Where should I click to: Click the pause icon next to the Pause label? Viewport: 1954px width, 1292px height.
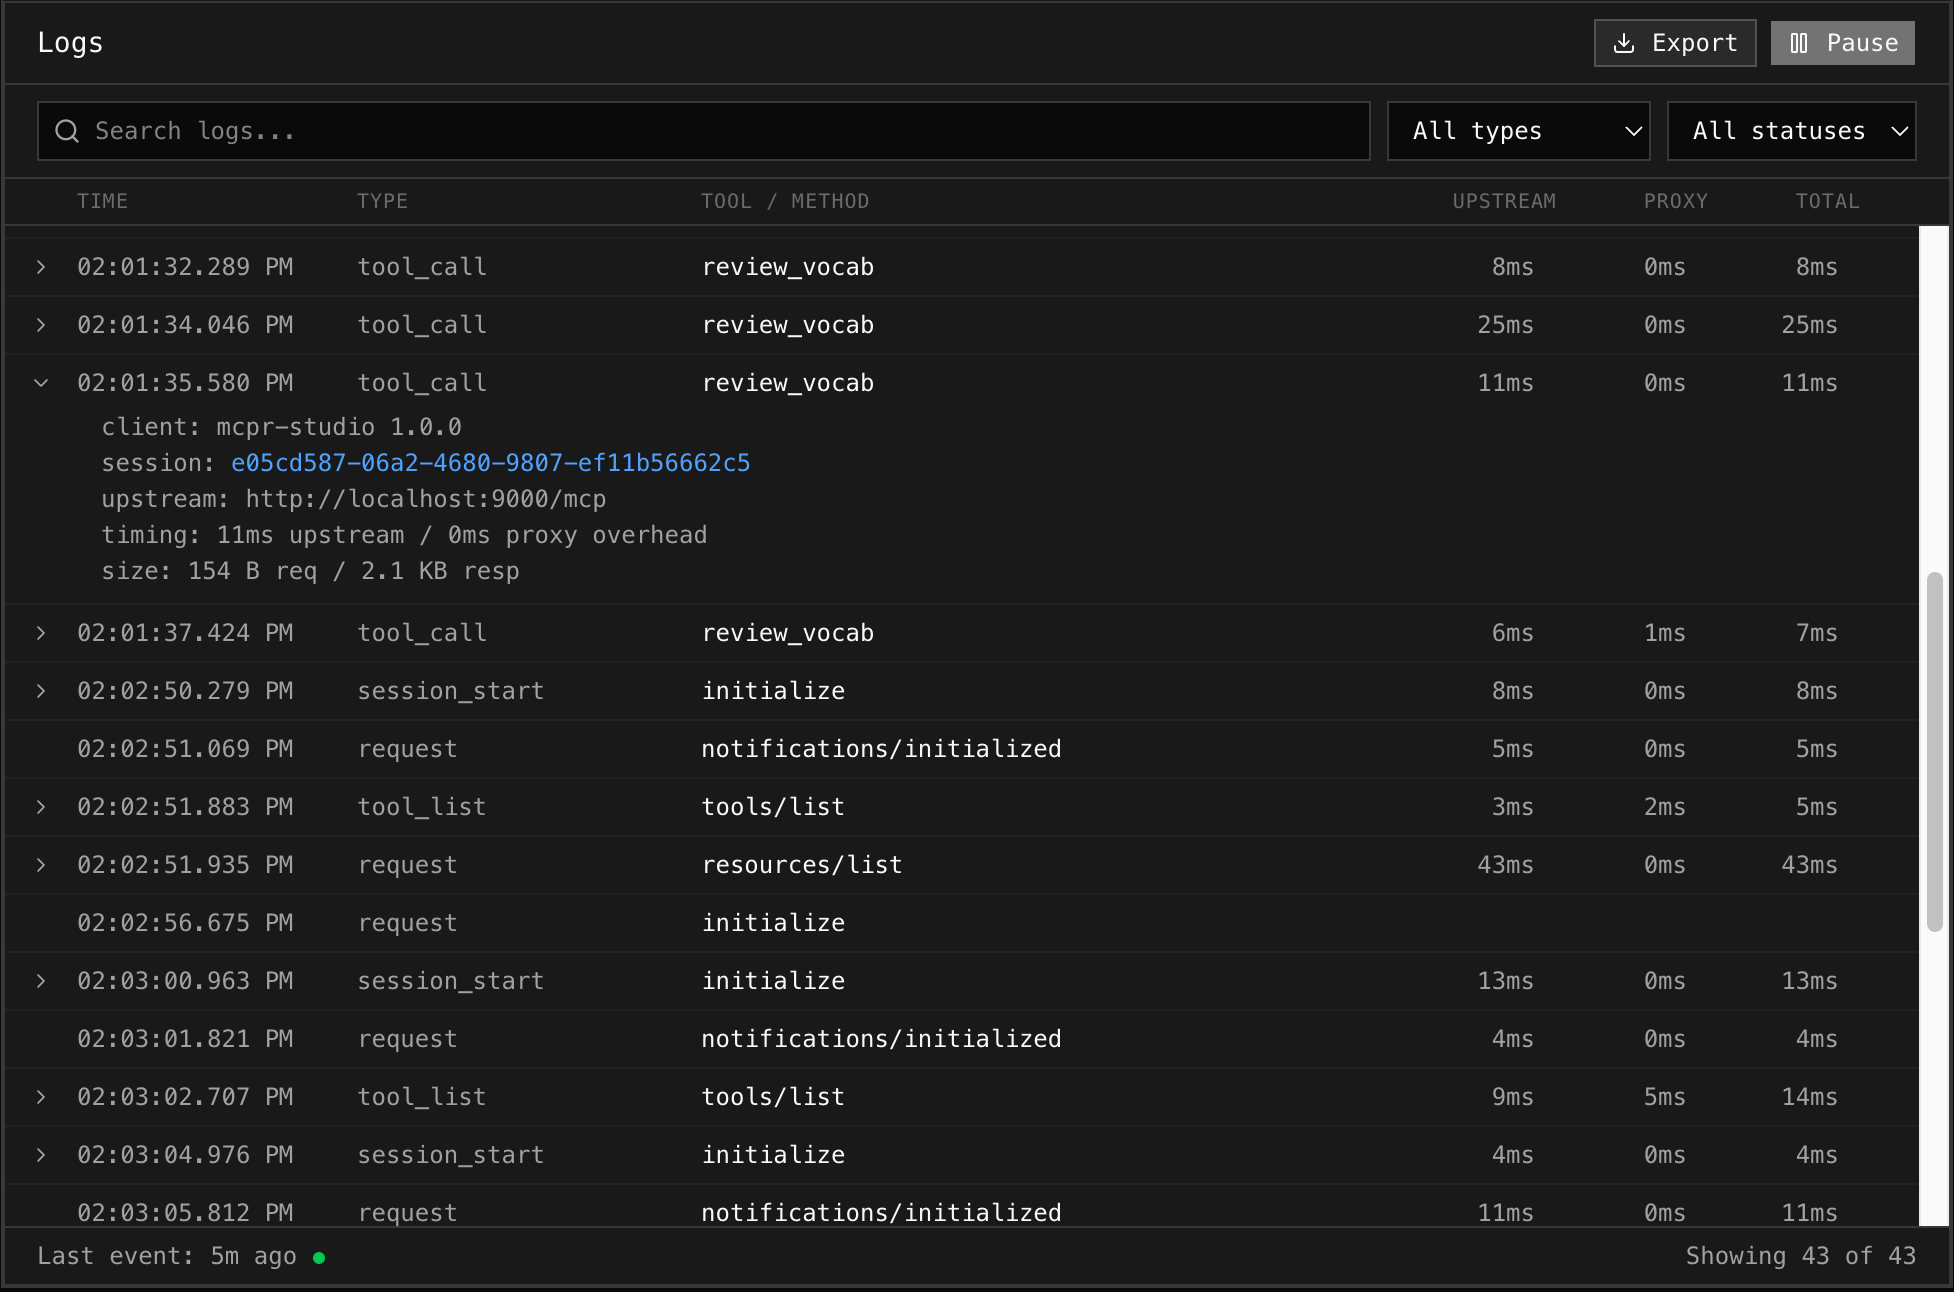pyautogui.click(x=1800, y=43)
